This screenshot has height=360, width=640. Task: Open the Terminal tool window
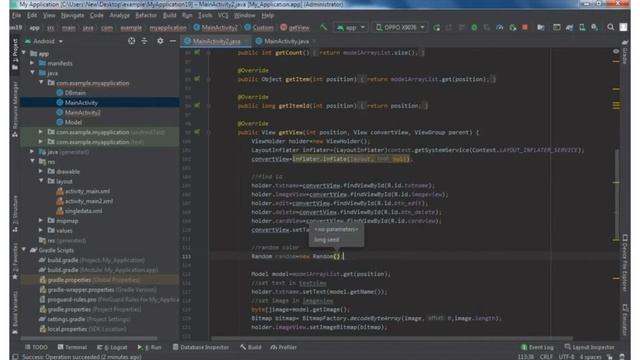[72, 347]
